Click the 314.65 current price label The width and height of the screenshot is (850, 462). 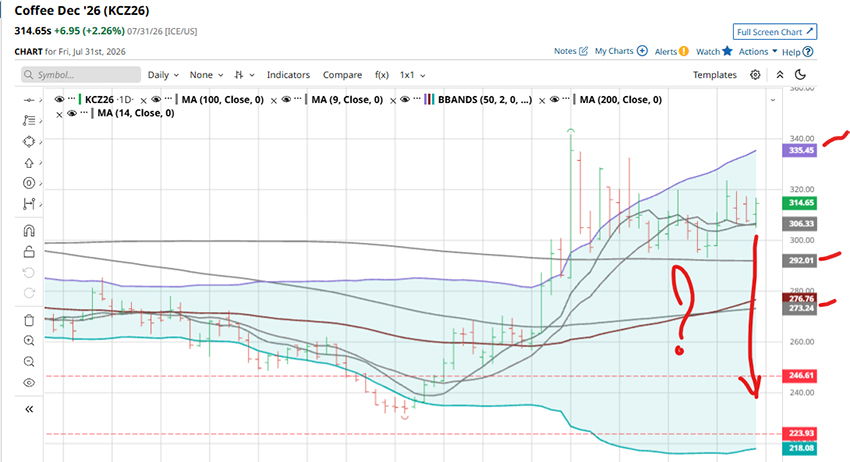coord(800,203)
